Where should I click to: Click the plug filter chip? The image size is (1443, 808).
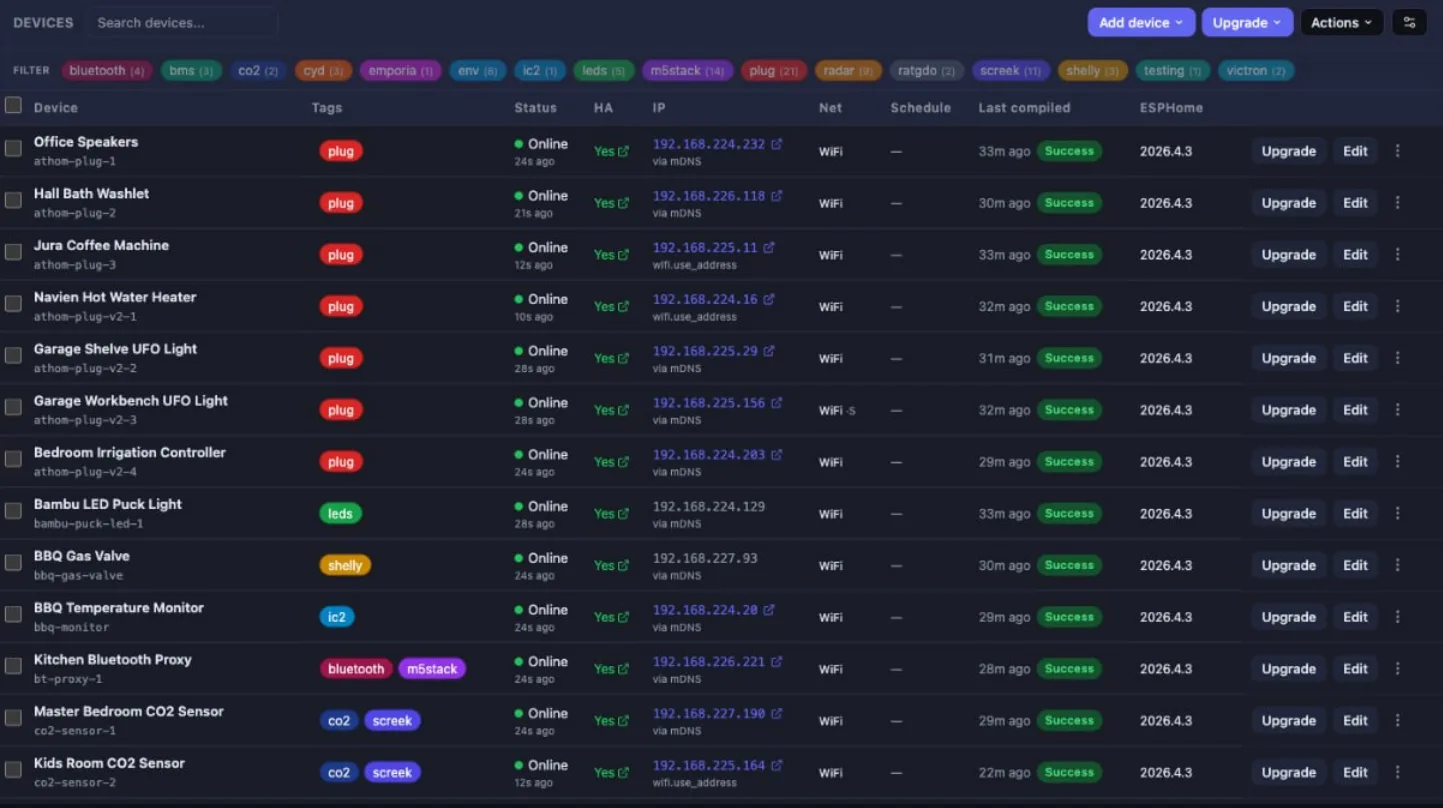(774, 71)
